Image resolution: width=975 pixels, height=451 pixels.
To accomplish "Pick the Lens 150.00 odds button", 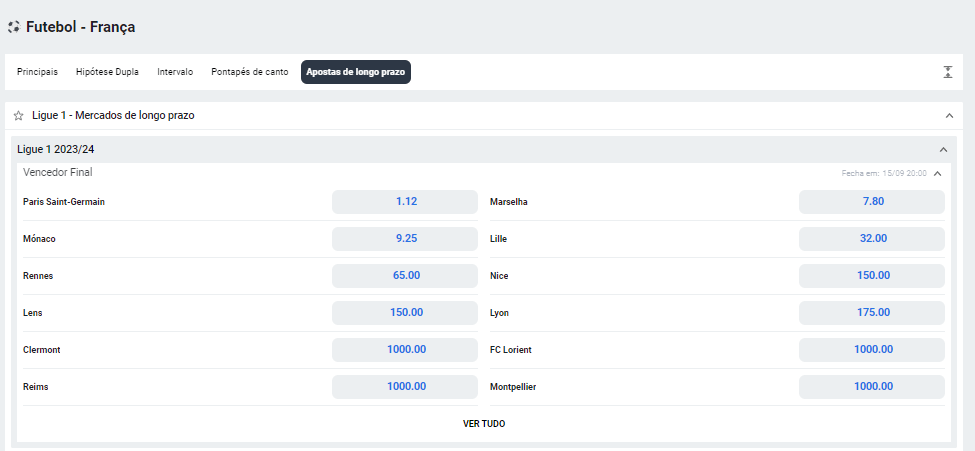I will 405,313.
